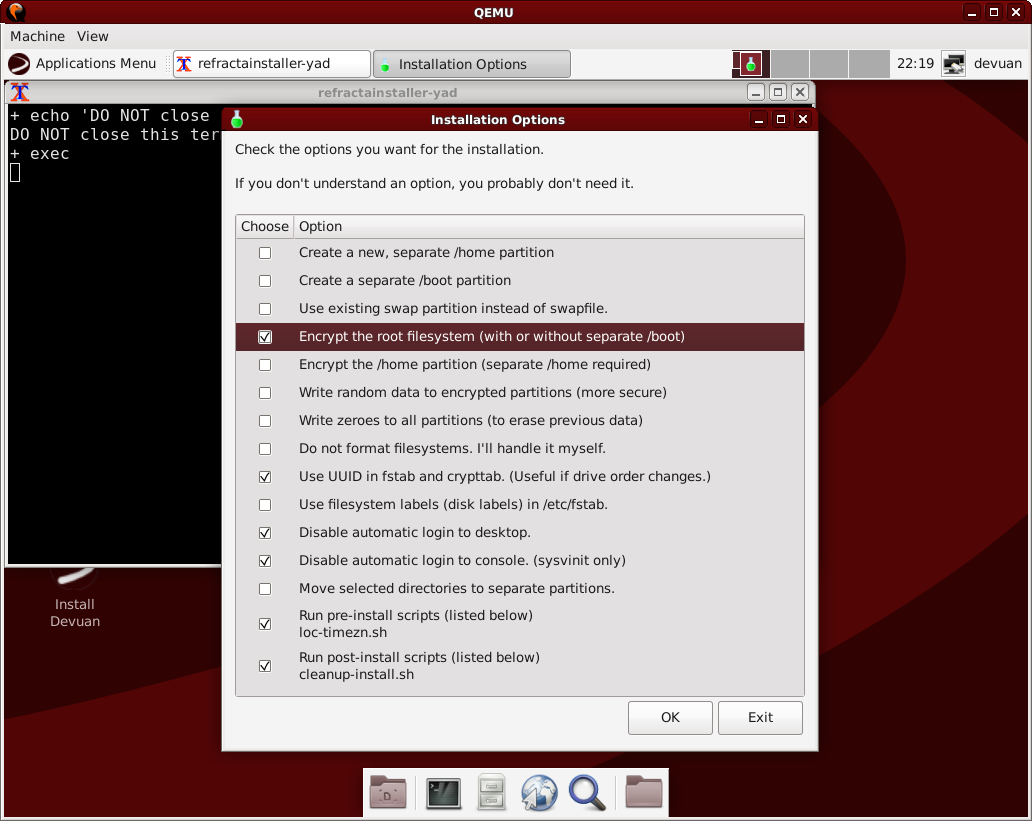Screen dimensions: 1032x821
Task: Click the Exit button
Action: (x=760, y=718)
